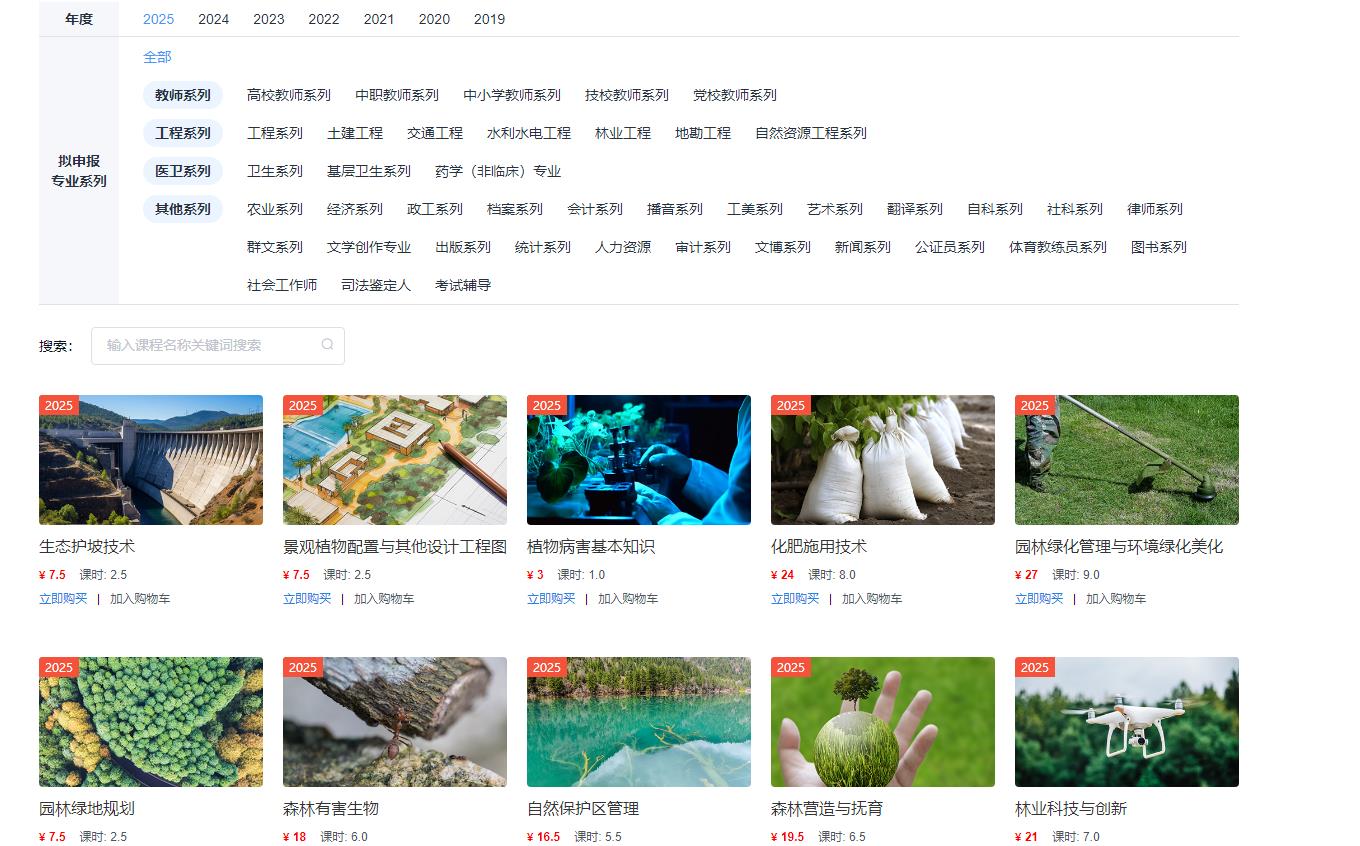This screenshot has height=846, width=1360.
Task: Select the 工程系列 category pill
Action: coord(183,133)
